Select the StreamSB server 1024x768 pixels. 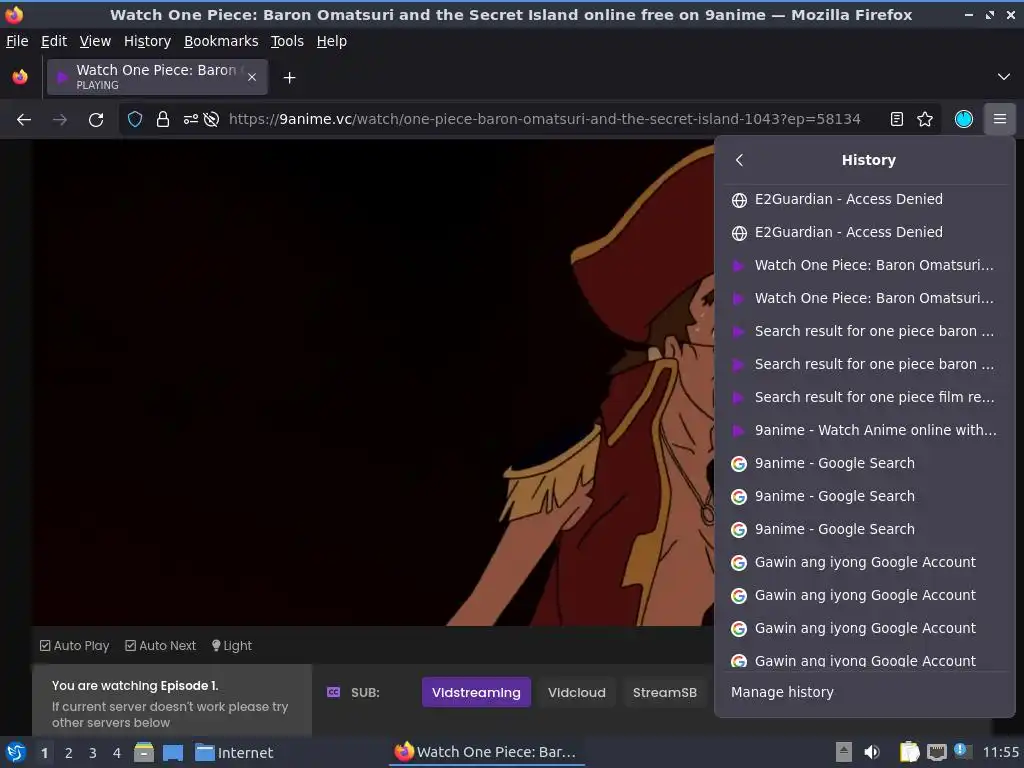click(x=664, y=692)
